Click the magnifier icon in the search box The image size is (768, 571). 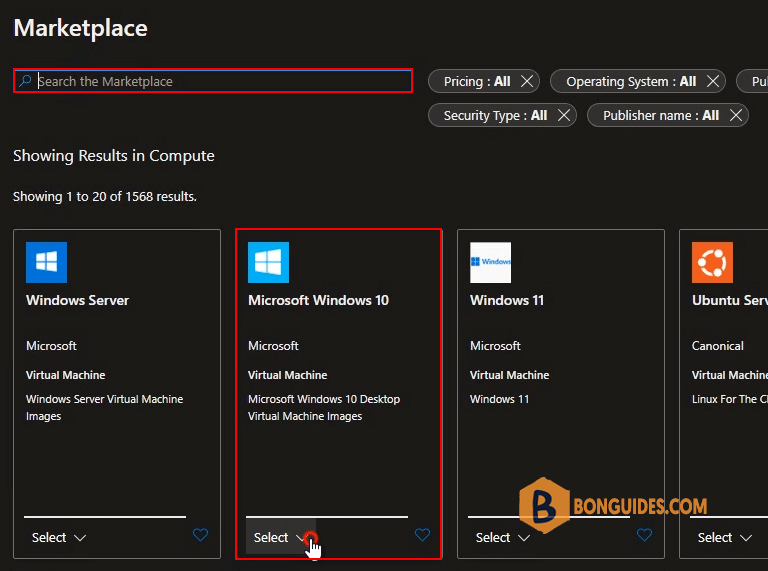point(25,80)
